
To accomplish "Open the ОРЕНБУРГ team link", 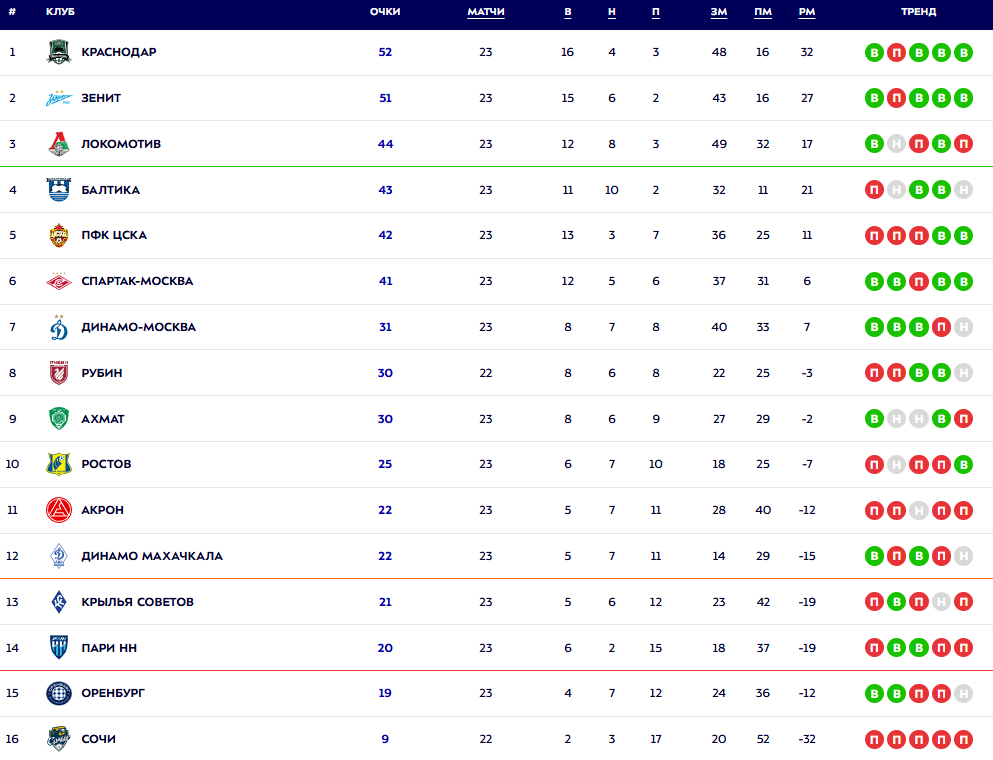I will [113, 693].
